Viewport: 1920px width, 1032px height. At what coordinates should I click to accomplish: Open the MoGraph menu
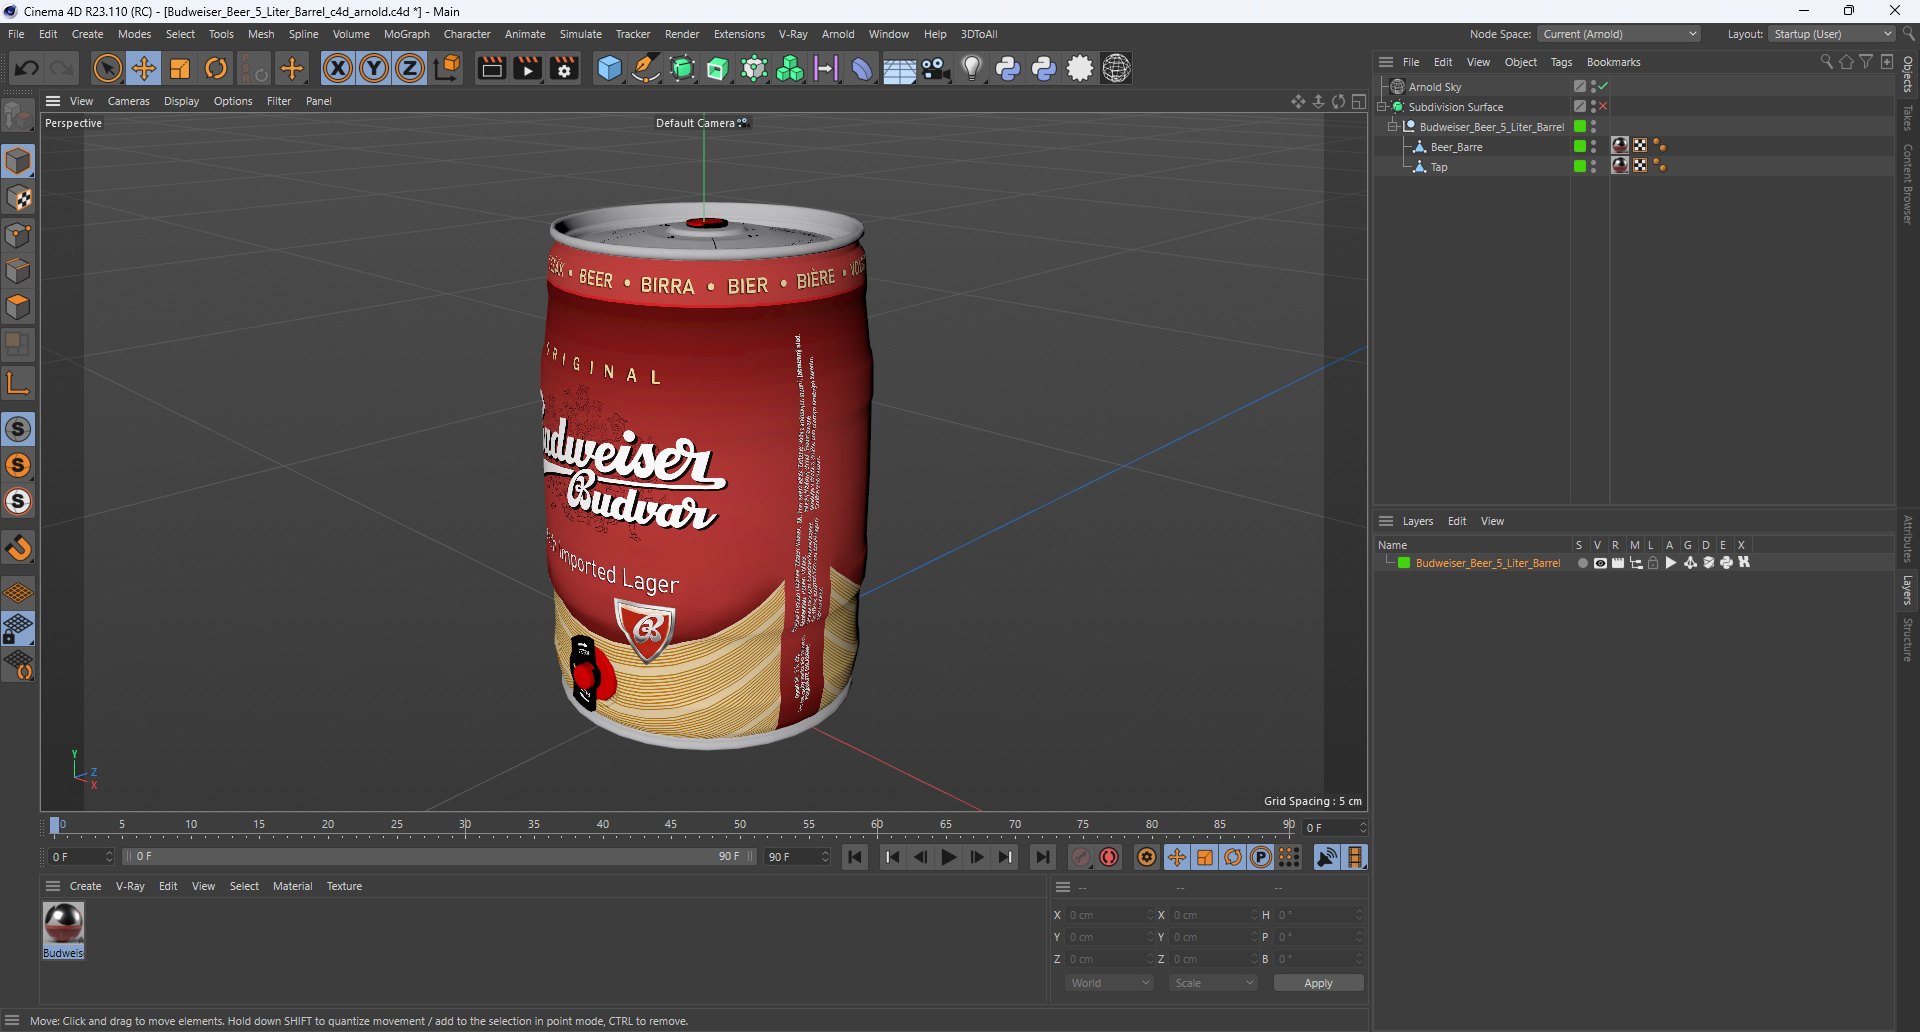(x=406, y=34)
